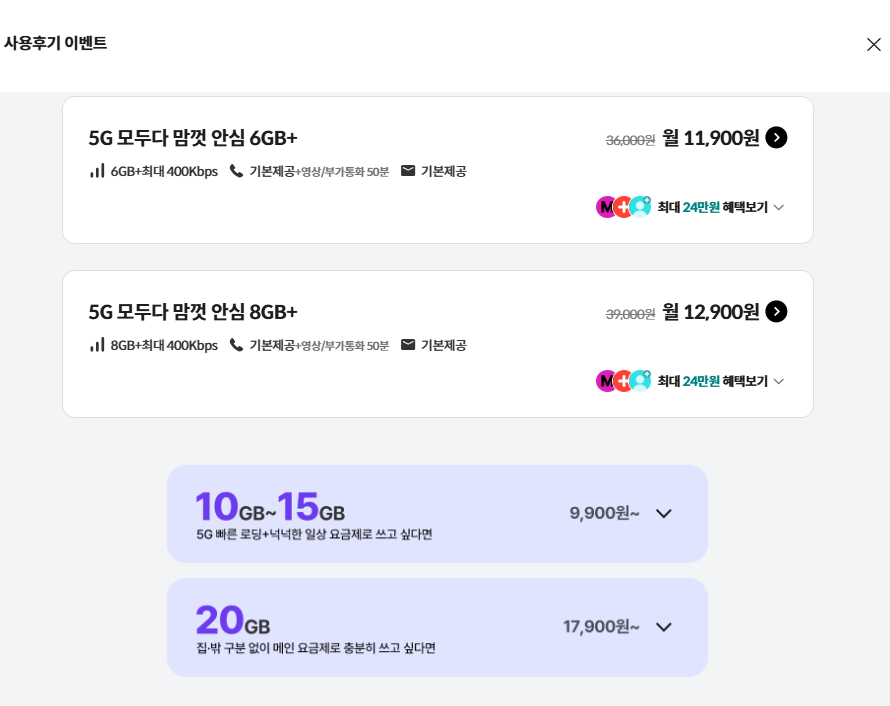Expand the 20GB plan section
The image size is (890, 706).
click(x=663, y=627)
